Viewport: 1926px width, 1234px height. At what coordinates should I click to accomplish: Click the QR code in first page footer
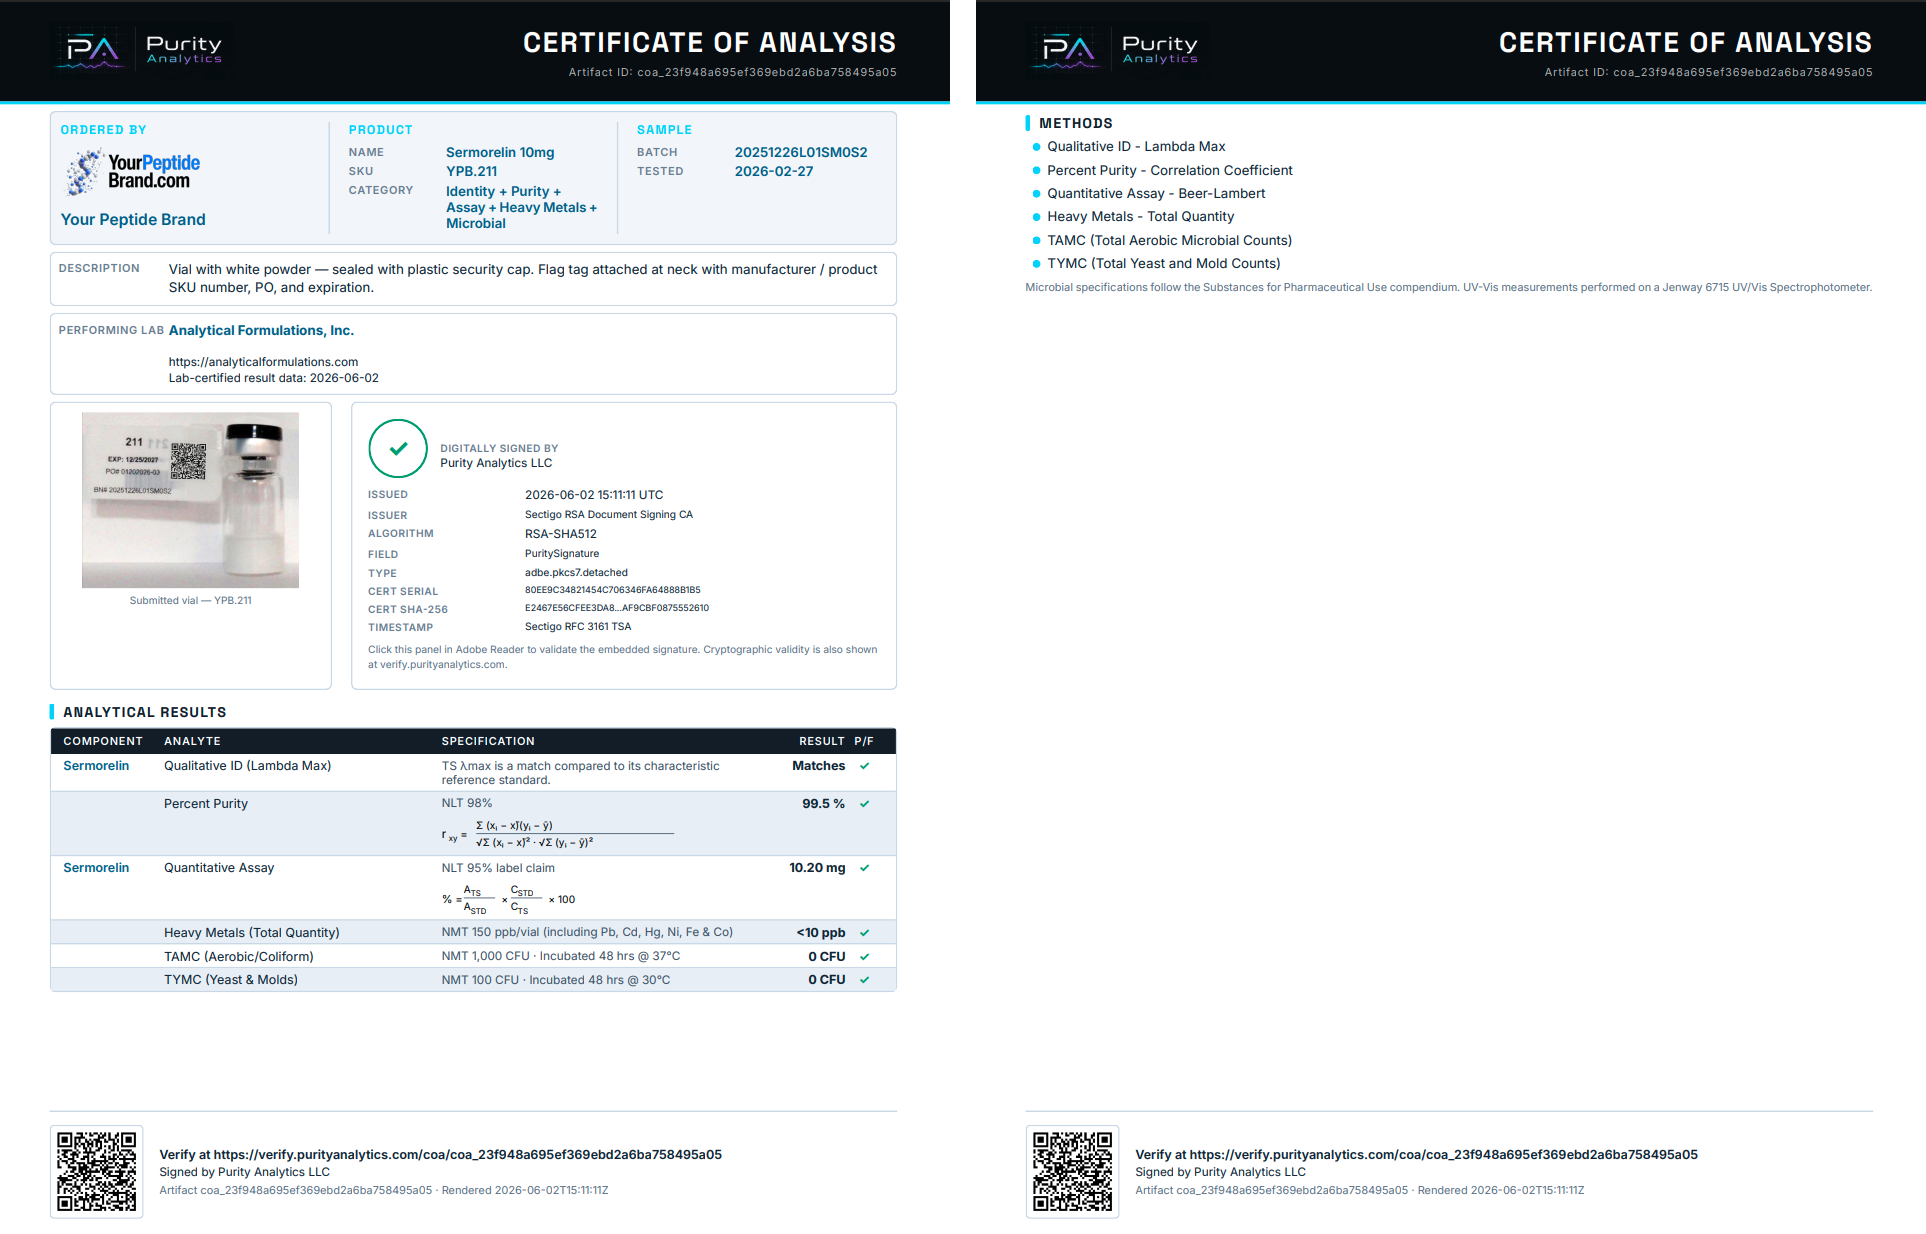96,1171
